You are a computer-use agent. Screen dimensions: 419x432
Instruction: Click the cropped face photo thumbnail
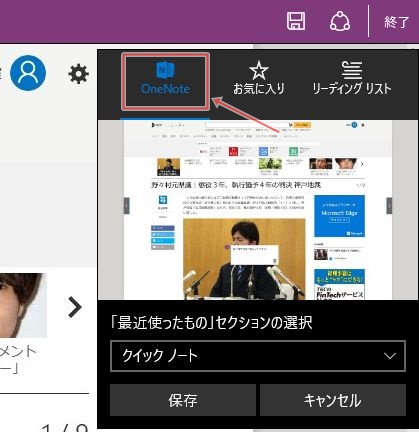23,305
